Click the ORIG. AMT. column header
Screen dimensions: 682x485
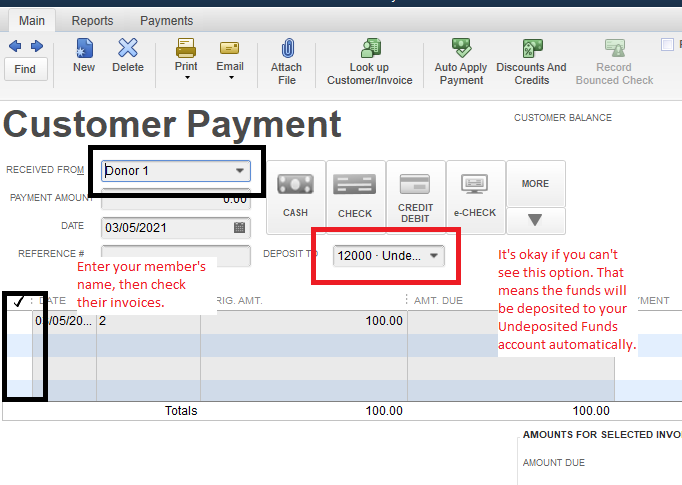238,301
